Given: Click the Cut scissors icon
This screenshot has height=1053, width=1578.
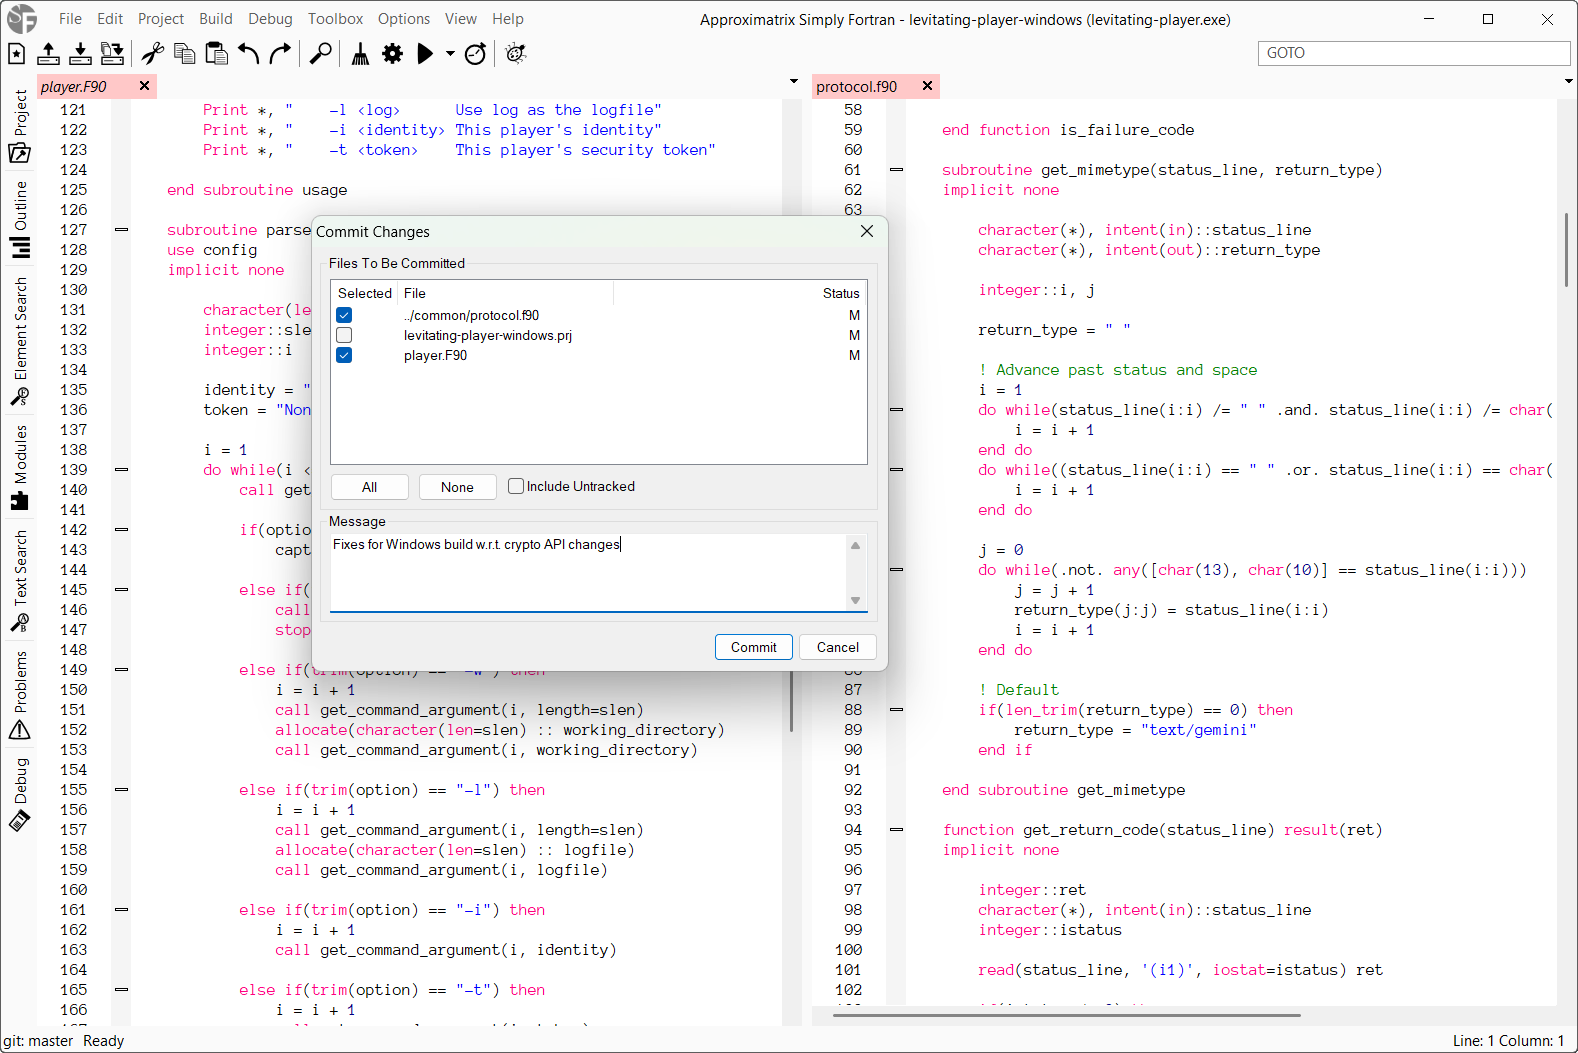Looking at the screenshot, I should (x=153, y=54).
